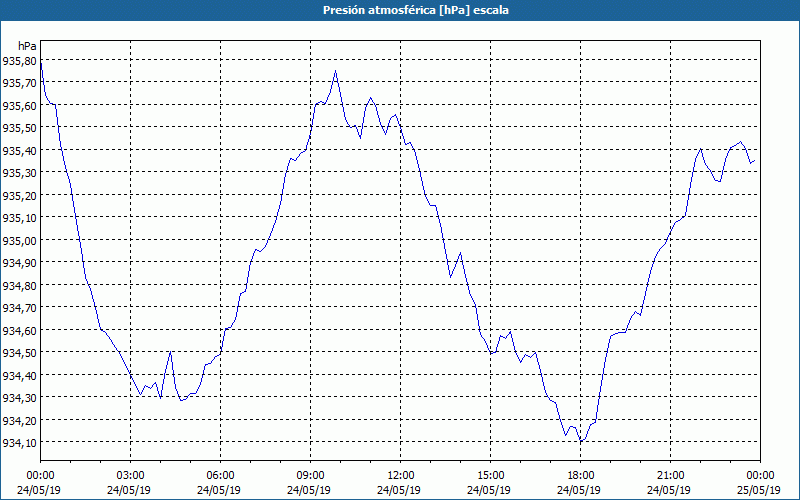Click the 934,50 axis value
Image resolution: width=800 pixels, height=500 pixels.
19,353
